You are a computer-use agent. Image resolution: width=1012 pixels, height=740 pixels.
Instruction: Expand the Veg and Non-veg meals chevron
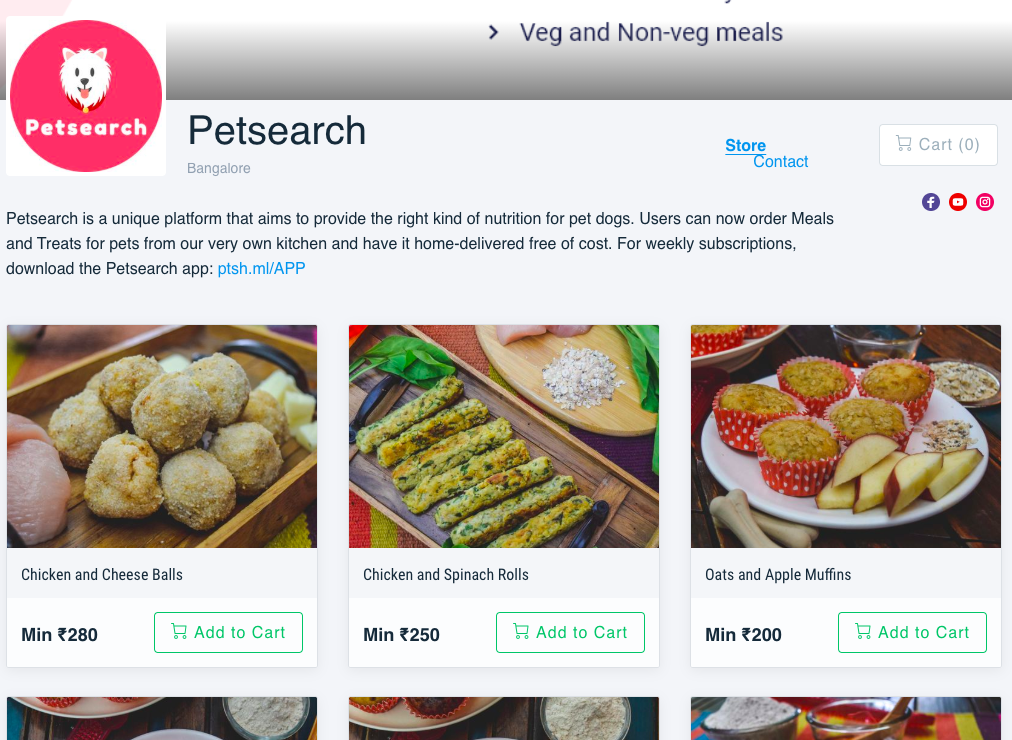pos(493,32)
